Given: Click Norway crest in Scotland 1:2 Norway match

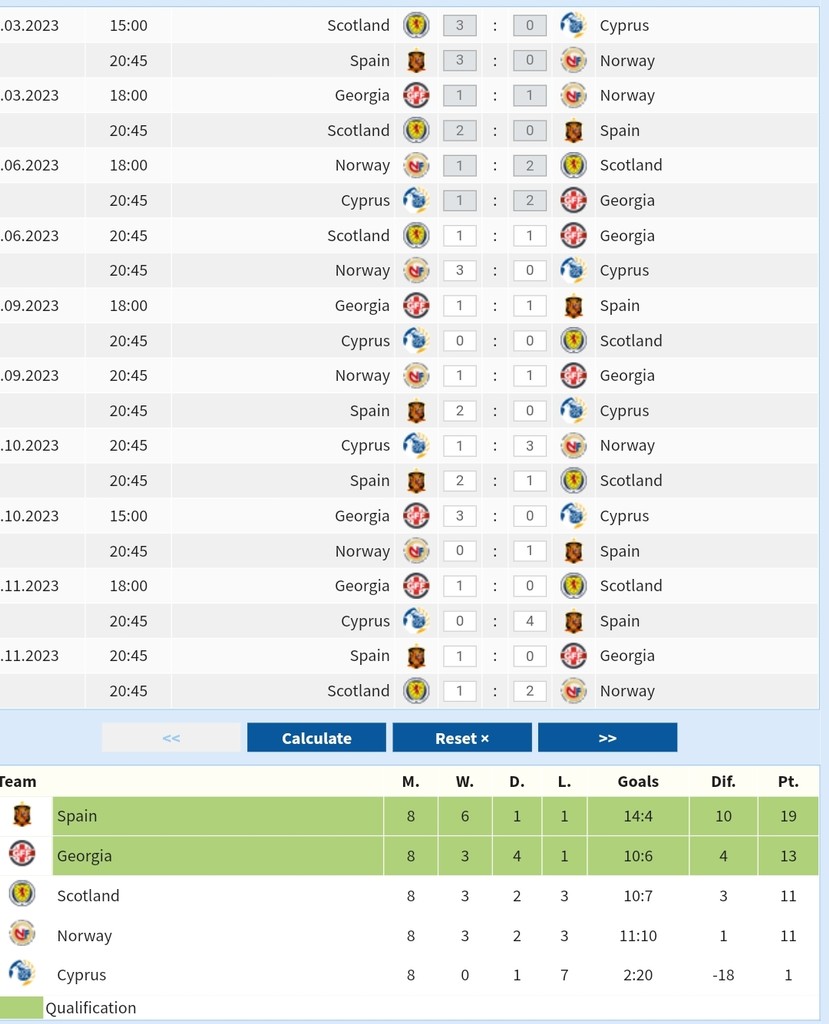Looking at the screenshot, I should pyautogui.click(x=573, y=691).
